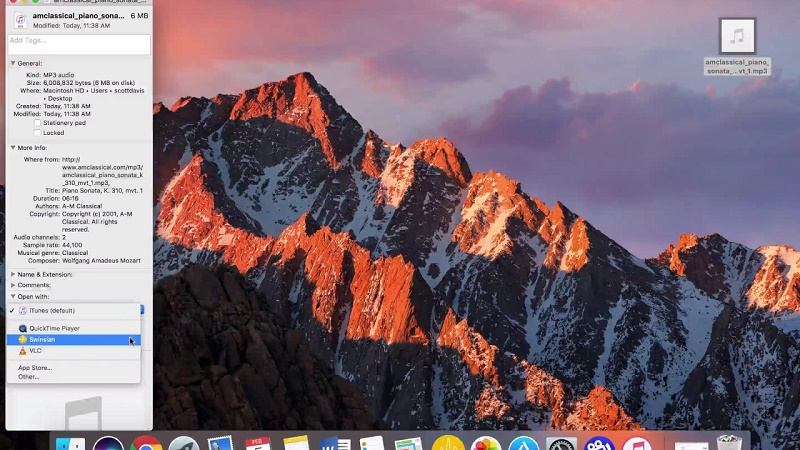Click the Created date Today, 11:38 AM
Image resolution: width=800 pixels, height=450 pixels.
[67, 106]
